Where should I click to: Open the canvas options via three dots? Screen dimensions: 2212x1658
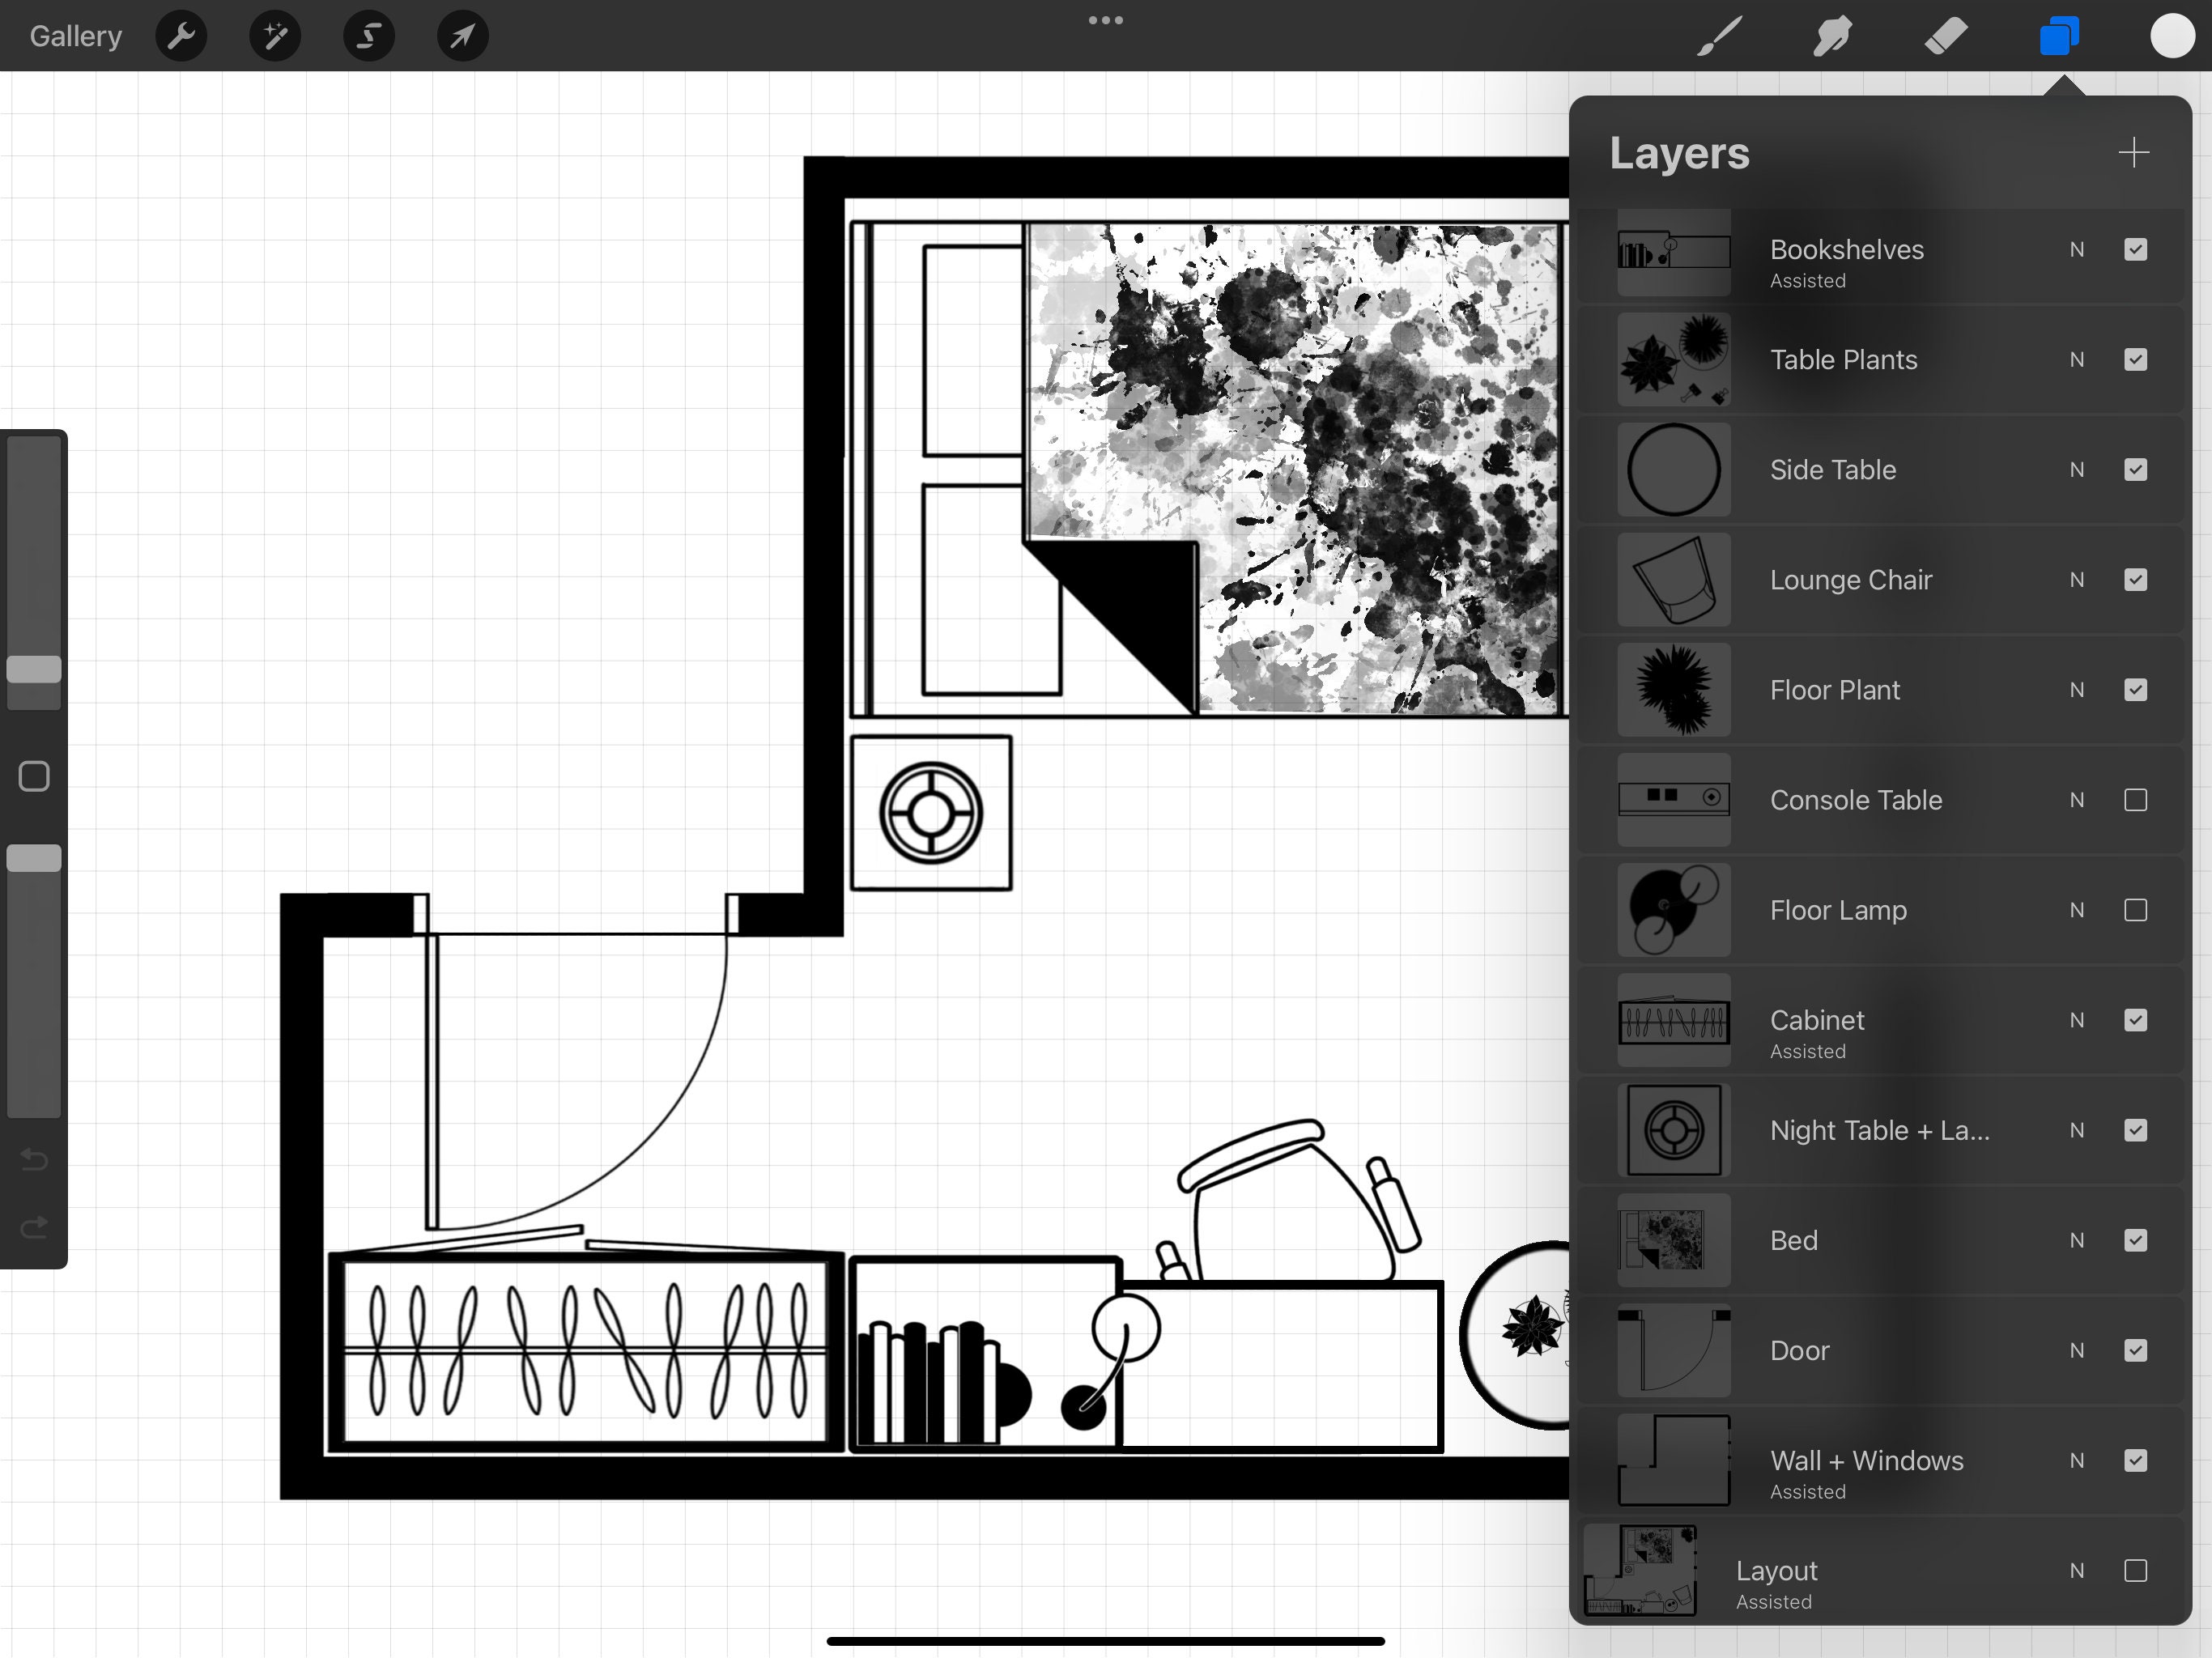(x=1105, y=19)
